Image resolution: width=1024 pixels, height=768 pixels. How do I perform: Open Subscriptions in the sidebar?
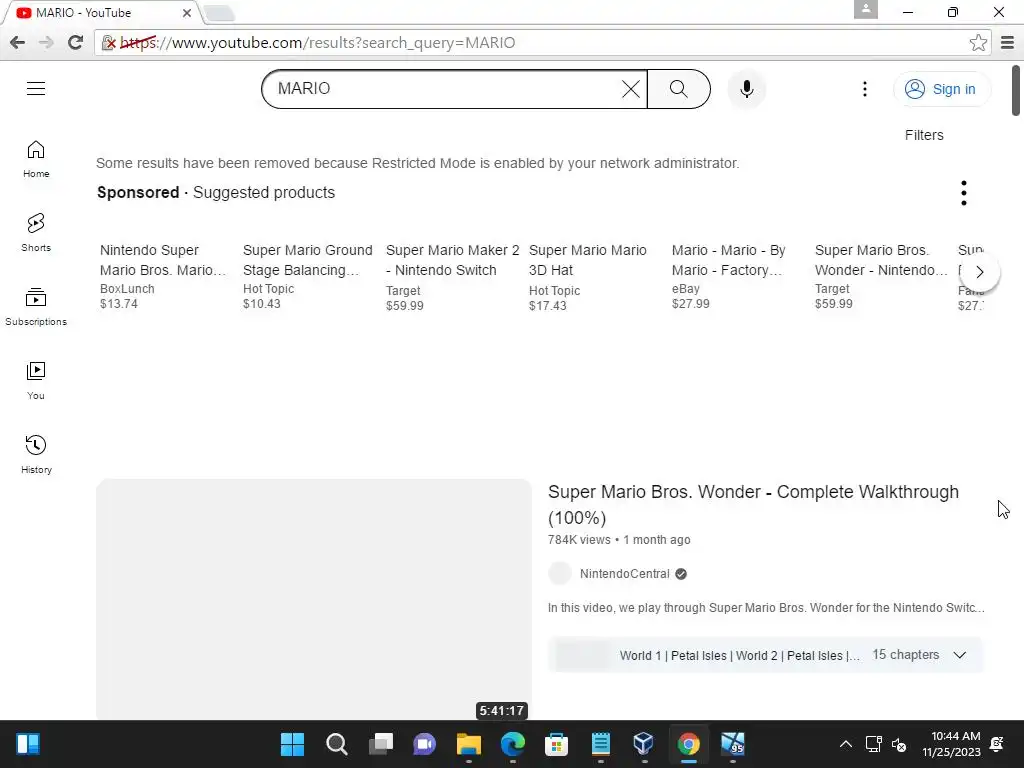[x=36, y=306]
